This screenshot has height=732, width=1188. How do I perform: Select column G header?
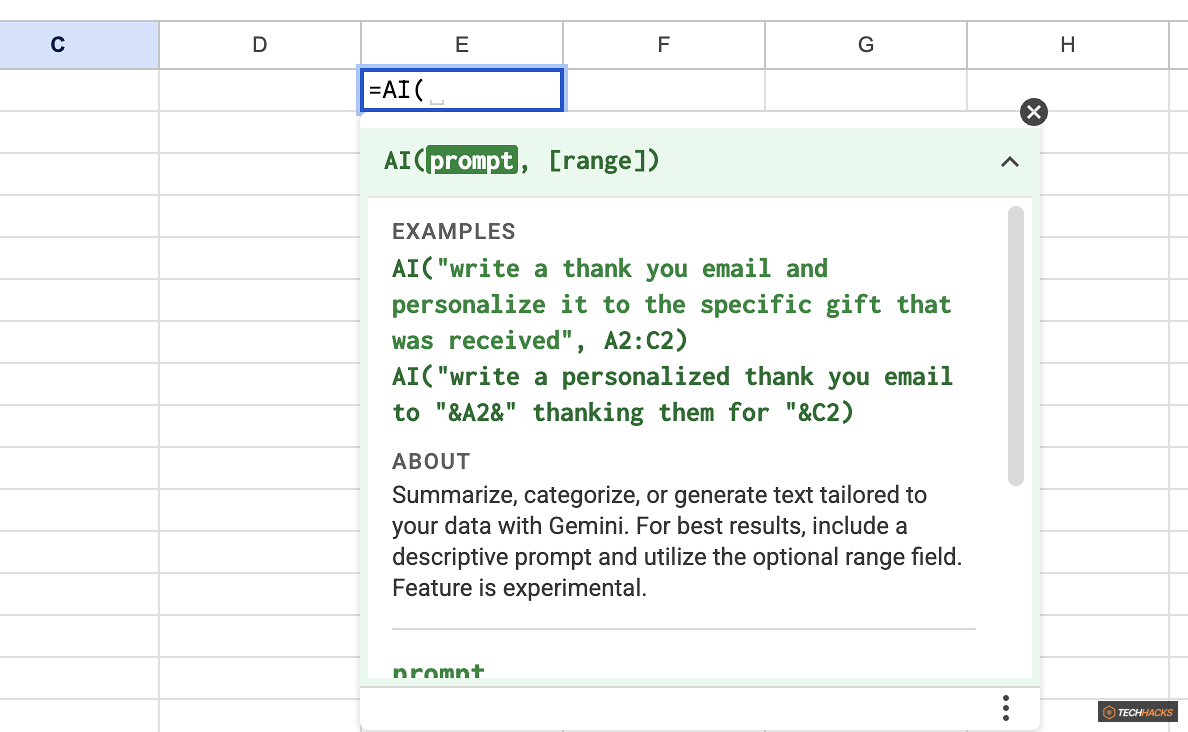pos(865,44)
